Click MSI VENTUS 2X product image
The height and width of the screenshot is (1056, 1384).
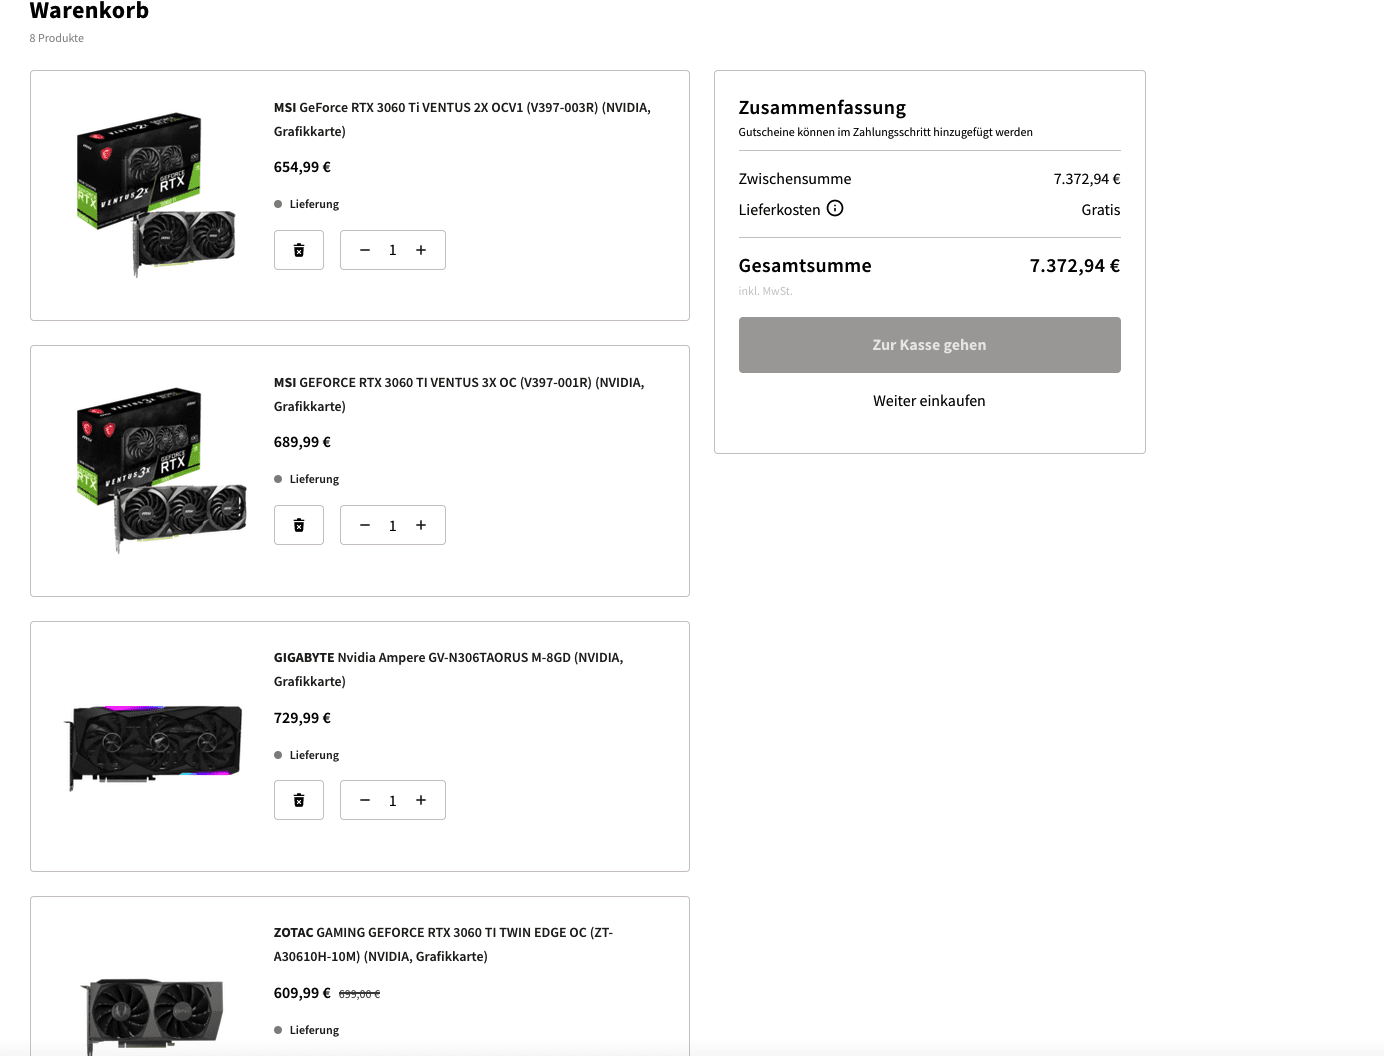[x=155, y=194]
